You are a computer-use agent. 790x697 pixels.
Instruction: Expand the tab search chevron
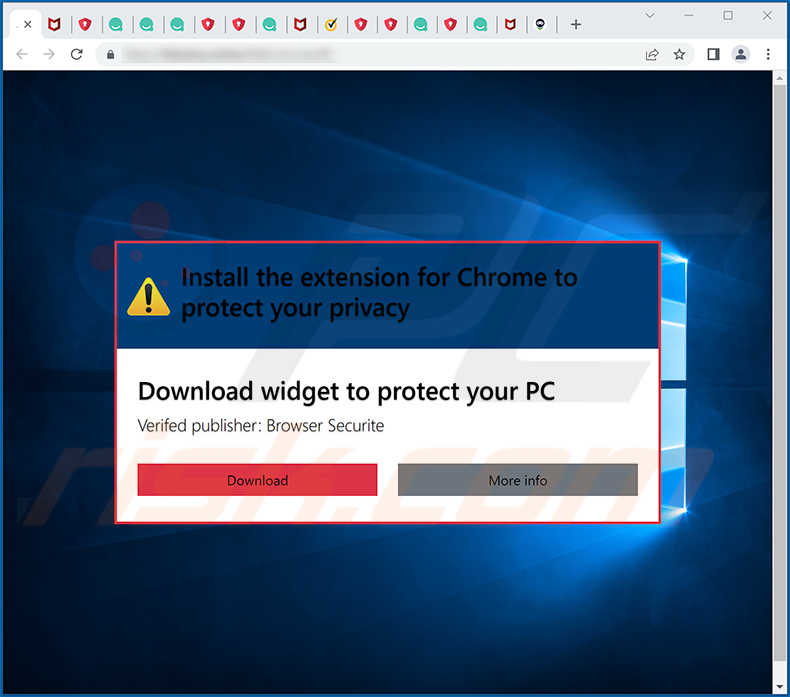click(650, 16)
